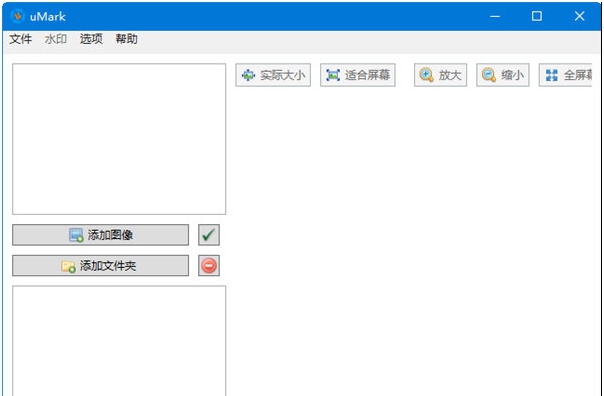Minimize the uMark window
The image size is (604, 396).
tap(495, 16)
